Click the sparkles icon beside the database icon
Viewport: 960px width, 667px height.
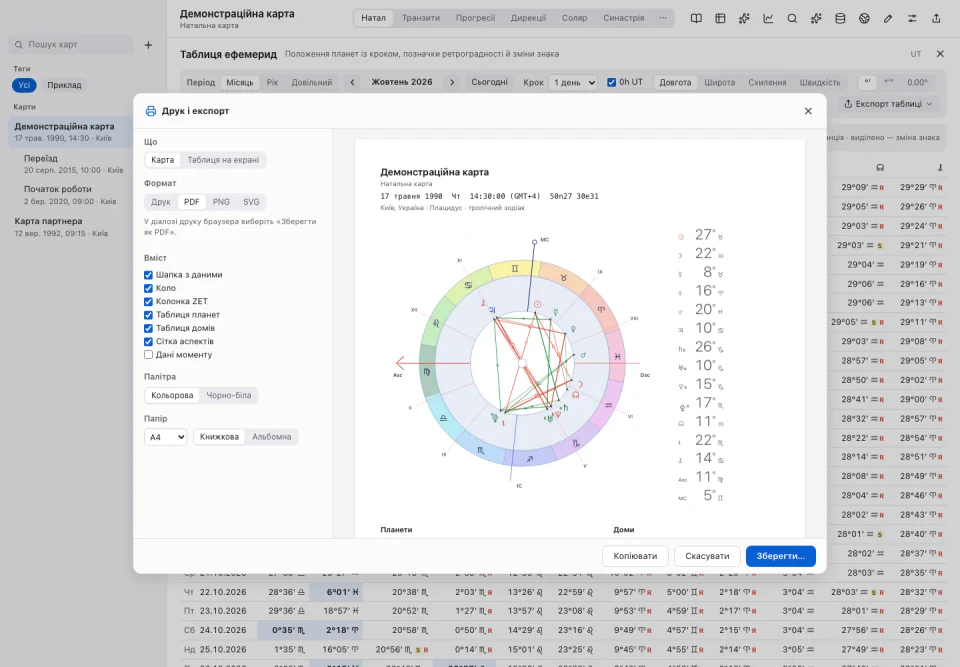(816, 18)
